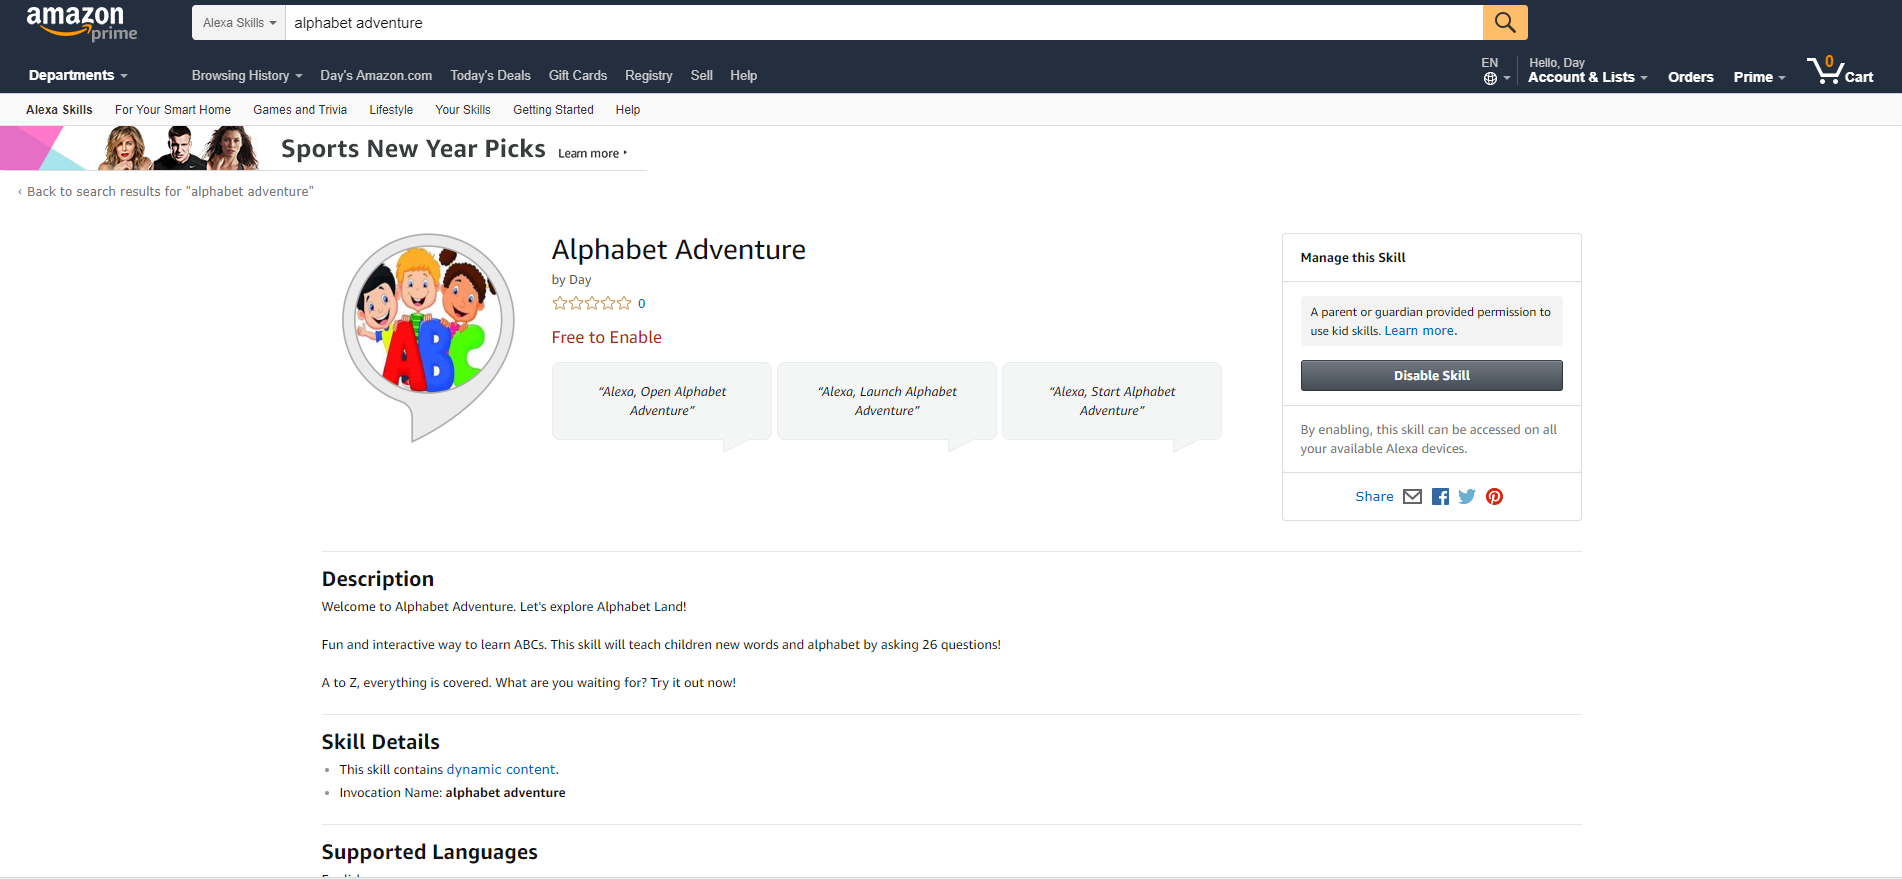
Task: Open the Lifestyle category
Action: coord(391,110)
